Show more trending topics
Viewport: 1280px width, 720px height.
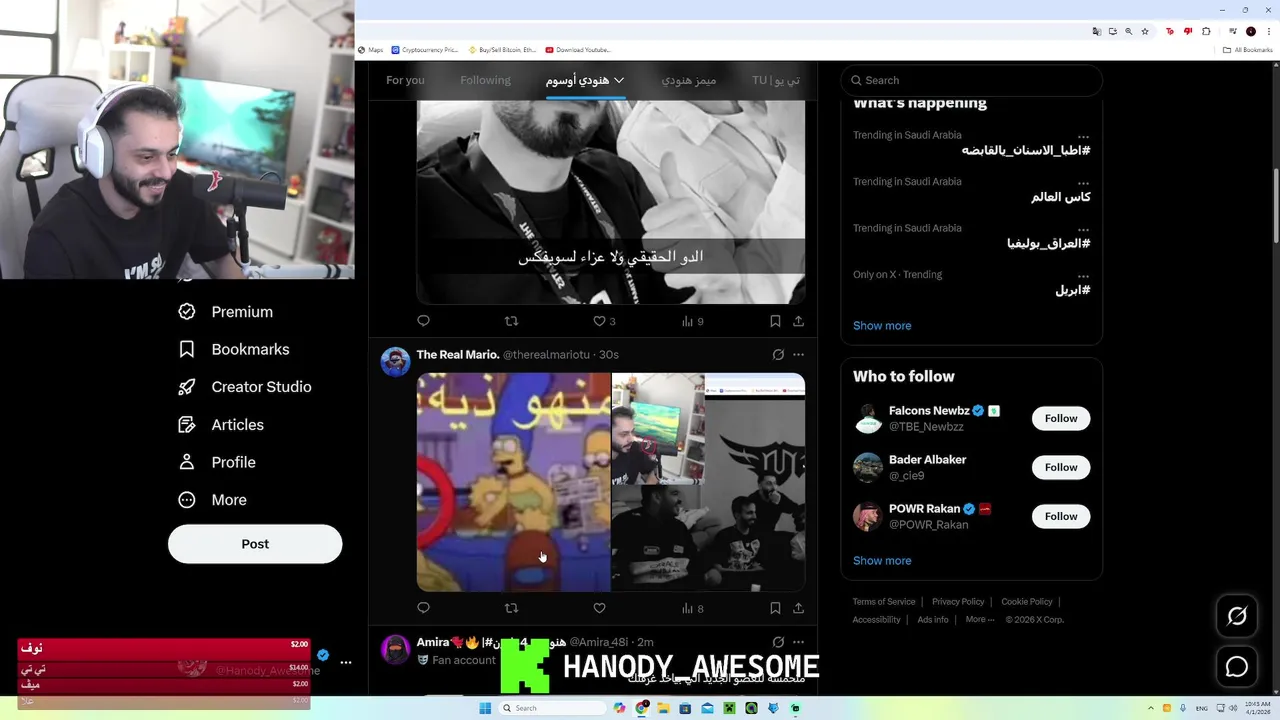pyautogui.click(x=882, y=326)
